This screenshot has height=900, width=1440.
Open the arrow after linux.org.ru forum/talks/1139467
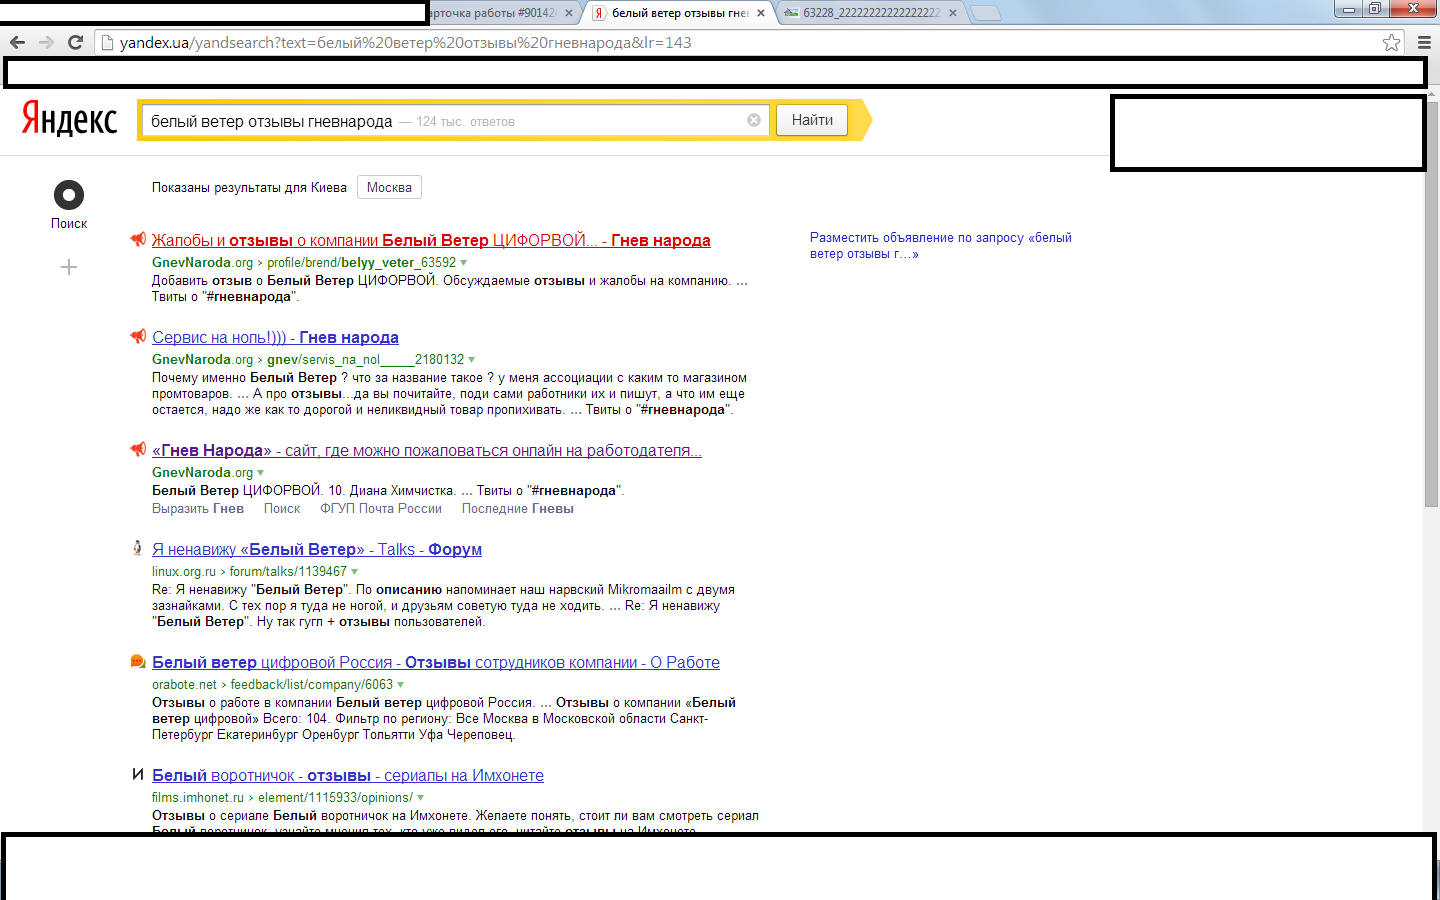pyautogui.click(x=354, y=572)
